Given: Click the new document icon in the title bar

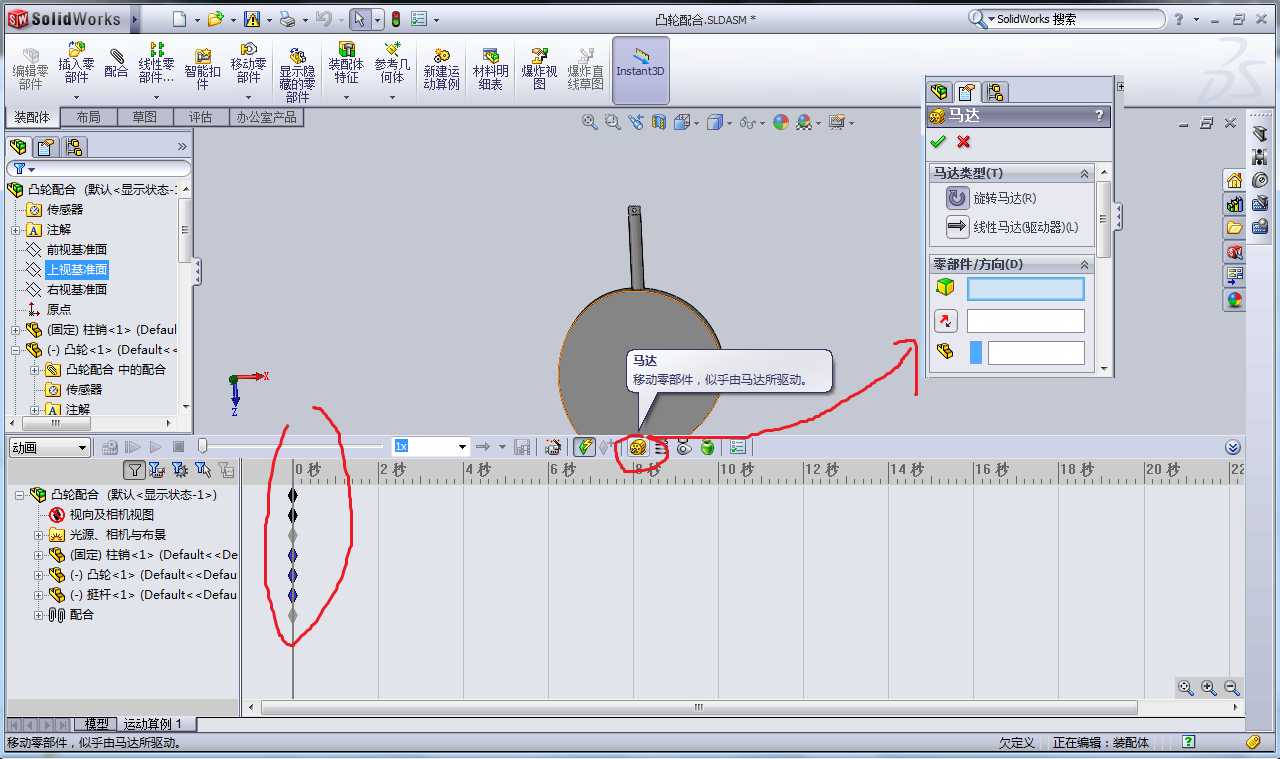Looking at the screenshot, I should [x=178, y=19].
